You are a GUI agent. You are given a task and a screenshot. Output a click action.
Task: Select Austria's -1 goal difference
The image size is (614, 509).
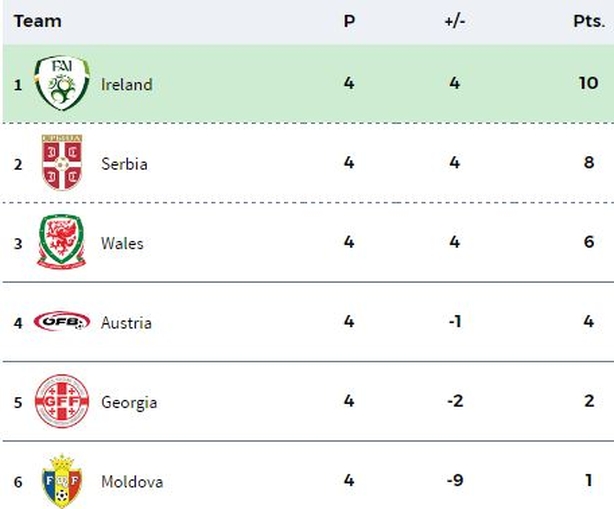click(455, 321)
